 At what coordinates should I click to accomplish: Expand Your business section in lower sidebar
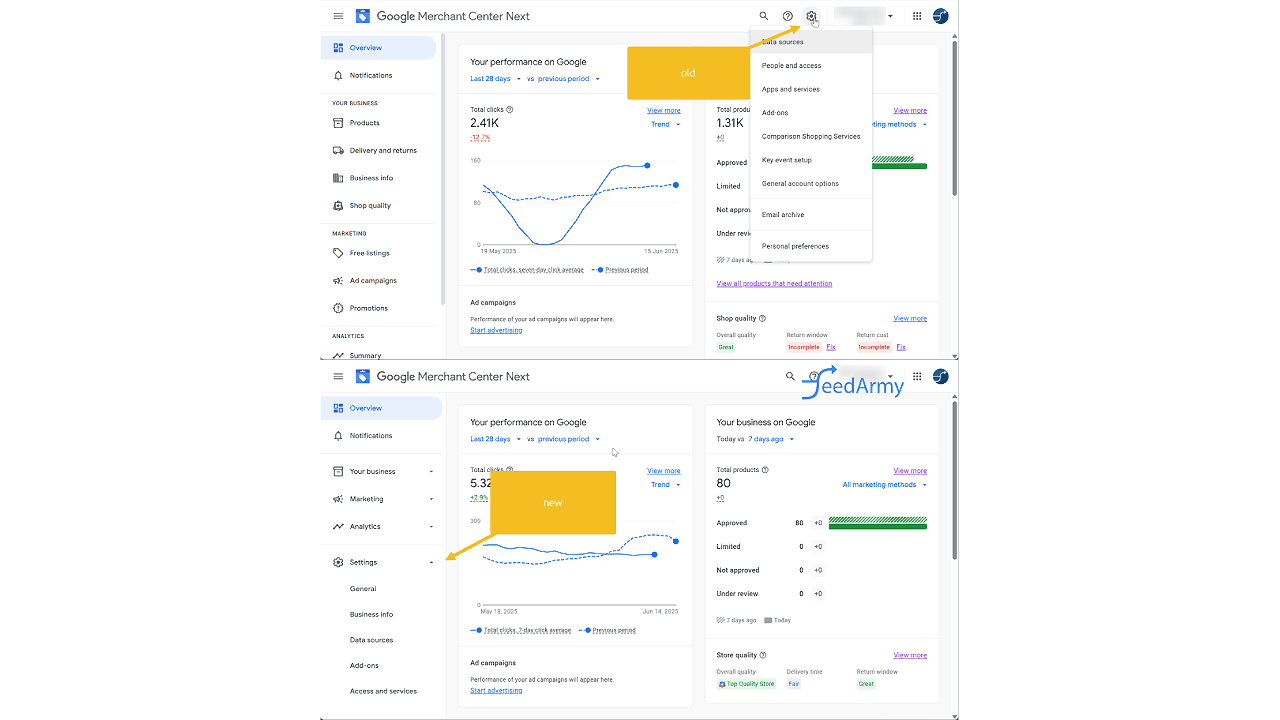[381, 471]
